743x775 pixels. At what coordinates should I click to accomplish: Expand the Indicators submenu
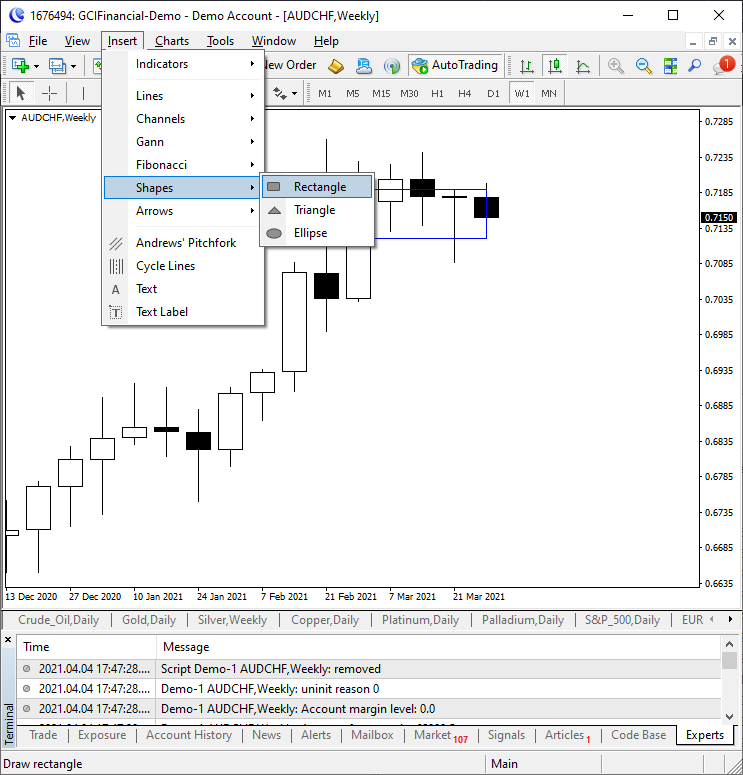point(183,64)
